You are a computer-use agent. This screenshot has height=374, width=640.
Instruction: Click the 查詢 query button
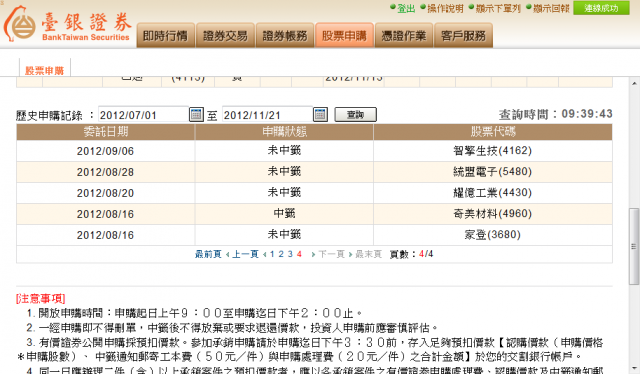pos(356,115)
